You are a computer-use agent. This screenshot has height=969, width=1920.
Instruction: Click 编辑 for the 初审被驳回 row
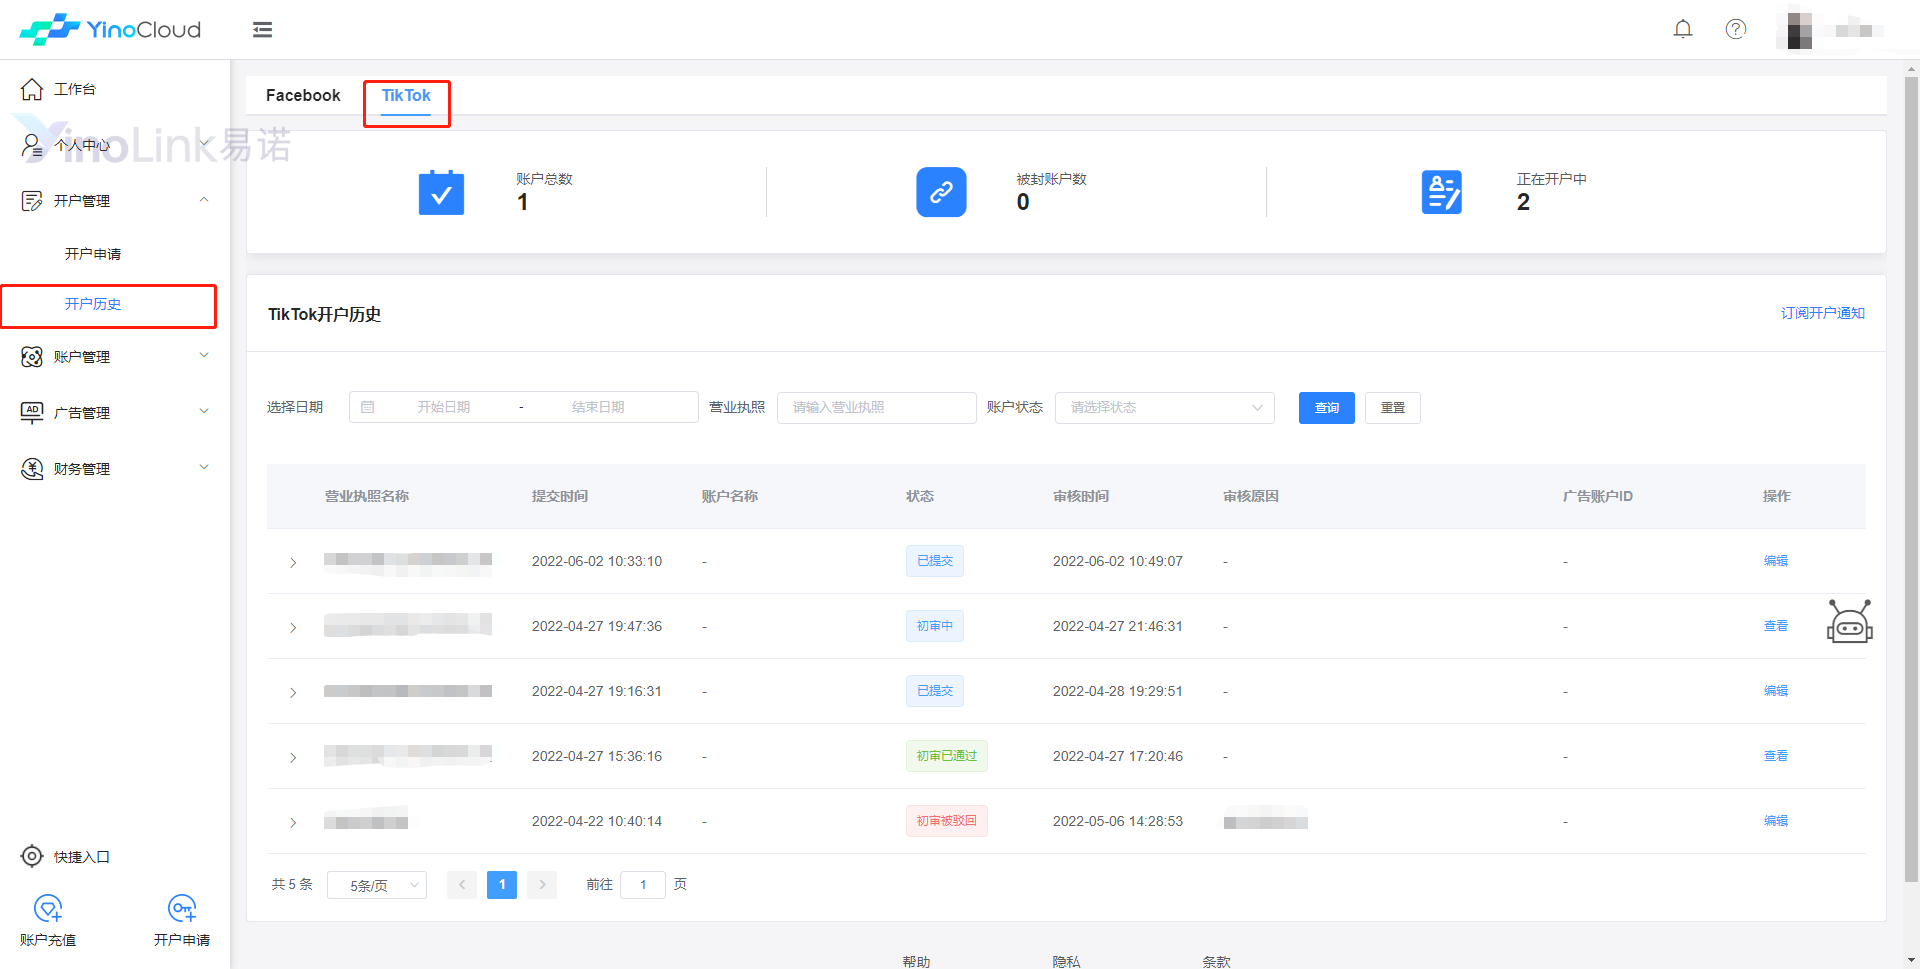click(x=1776, y=821)
